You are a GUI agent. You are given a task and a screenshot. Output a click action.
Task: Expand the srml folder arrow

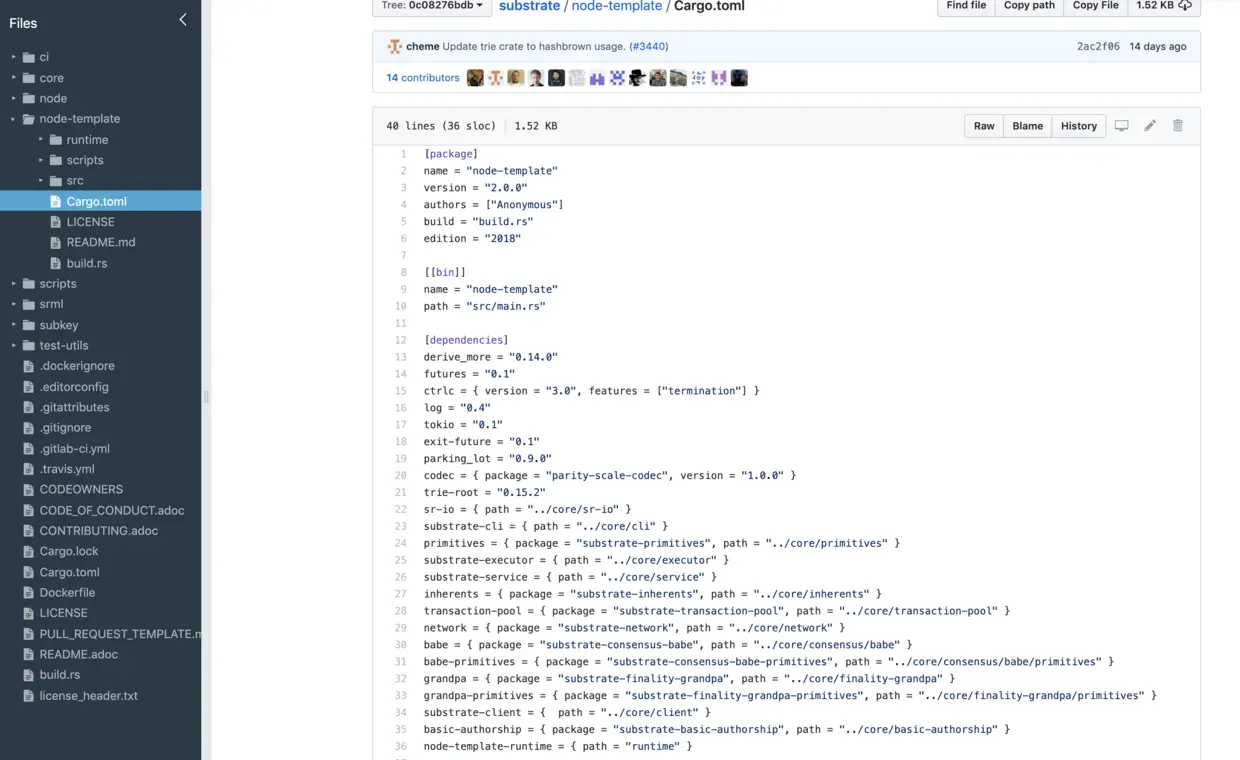[14, 304]
